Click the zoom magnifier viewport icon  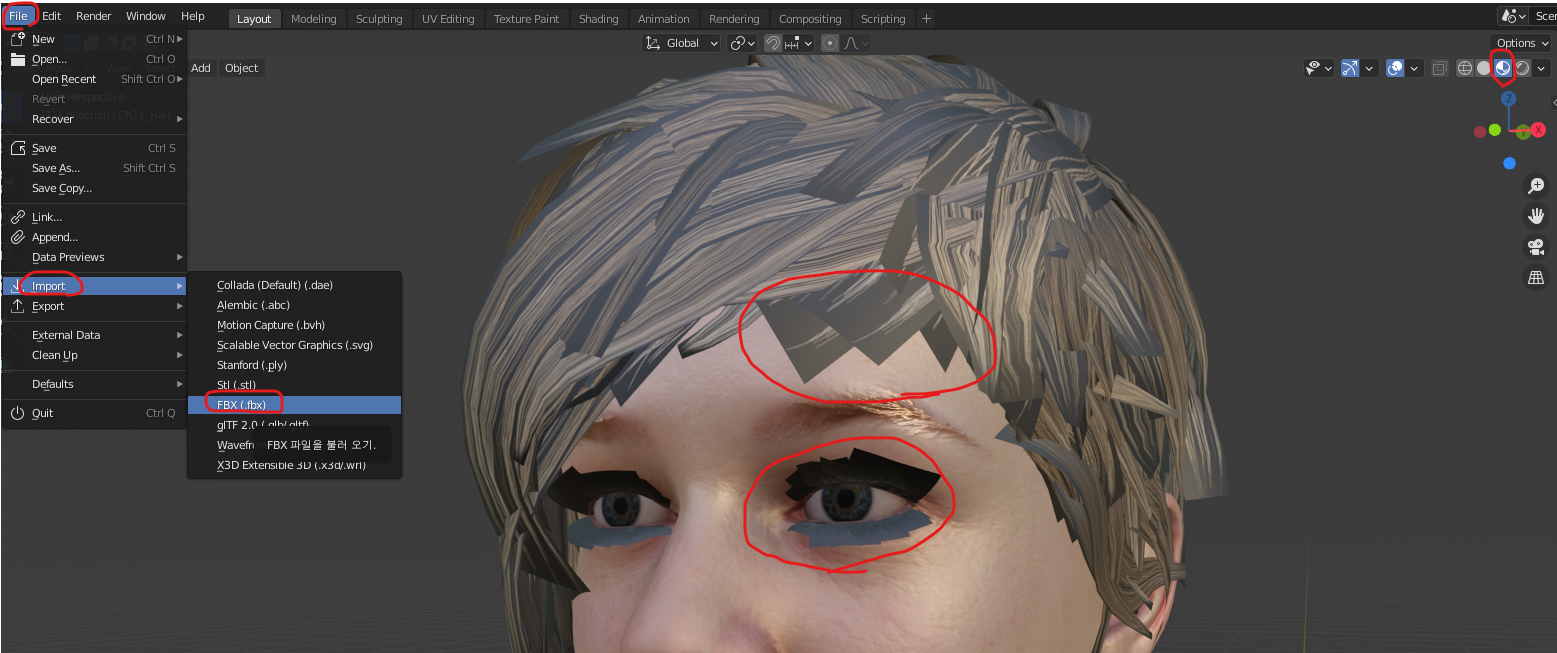[1536, 186]
